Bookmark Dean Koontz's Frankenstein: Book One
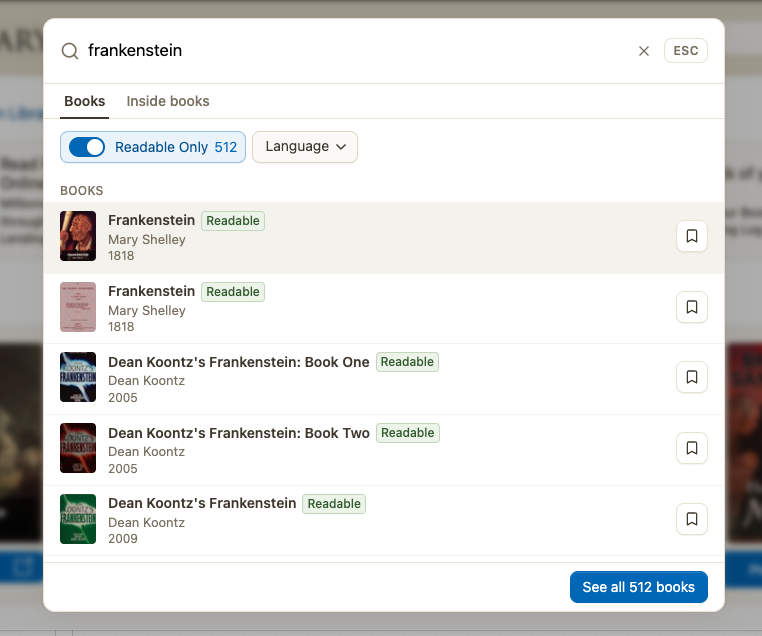 692,377
